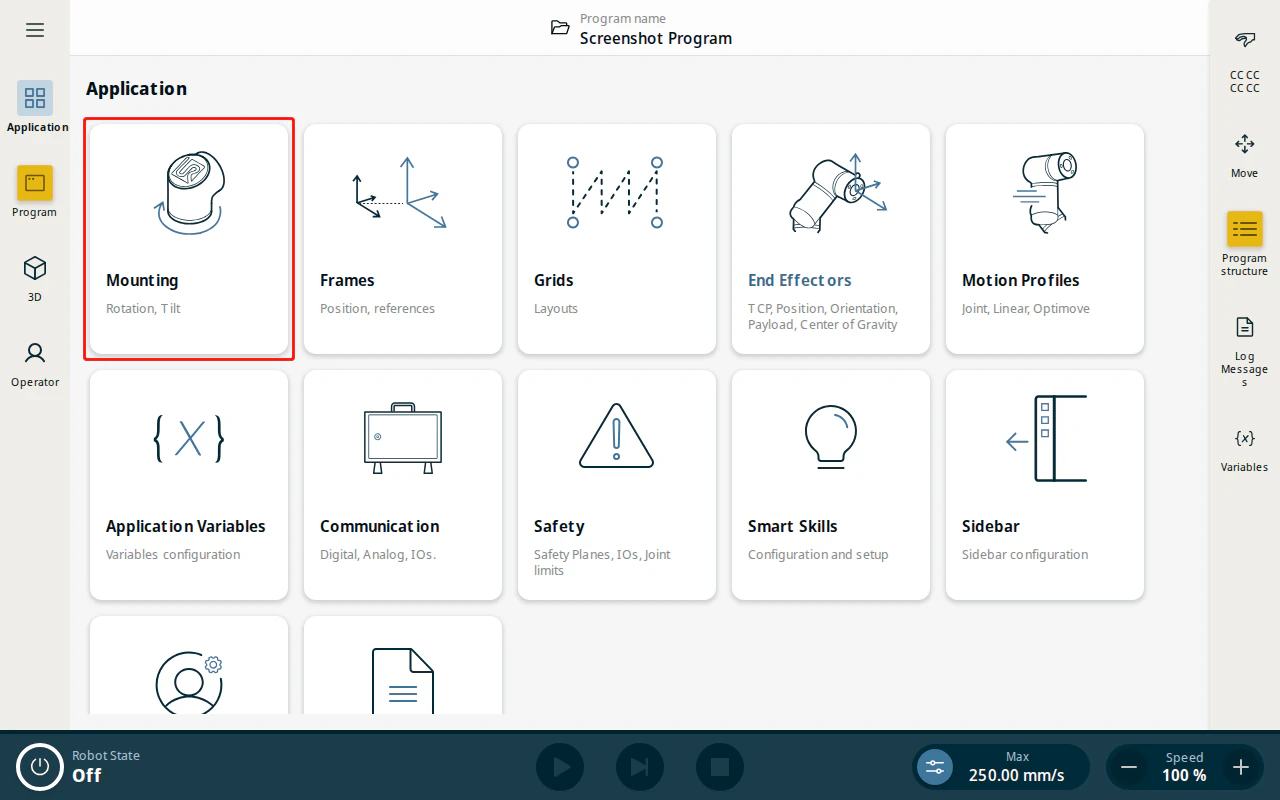Open the document icon card
This screenshot has width=1280, height=800.
click(403, 665)
